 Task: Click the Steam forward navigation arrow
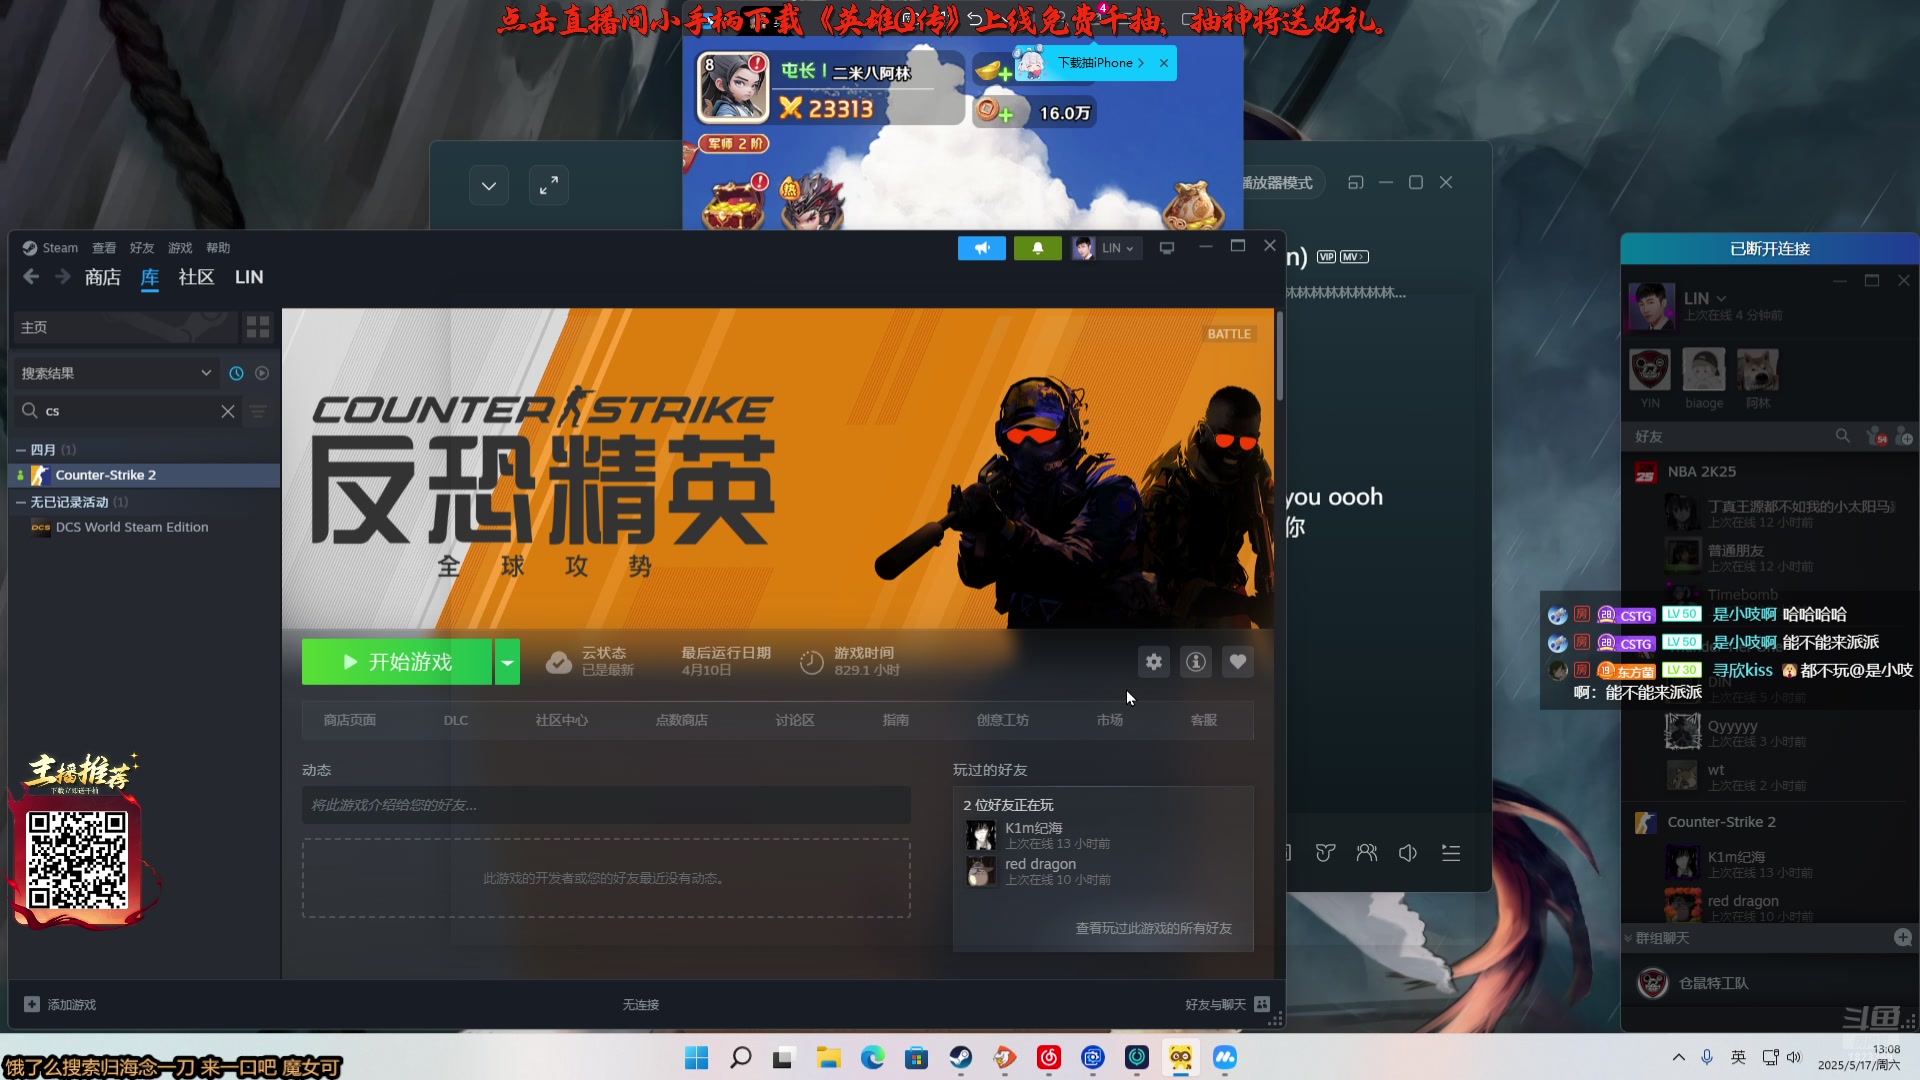coord(62,277)
